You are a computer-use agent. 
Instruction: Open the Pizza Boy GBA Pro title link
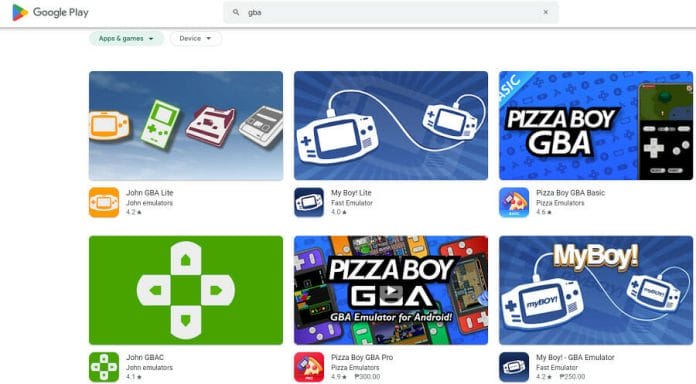click(x=362, y=357)
